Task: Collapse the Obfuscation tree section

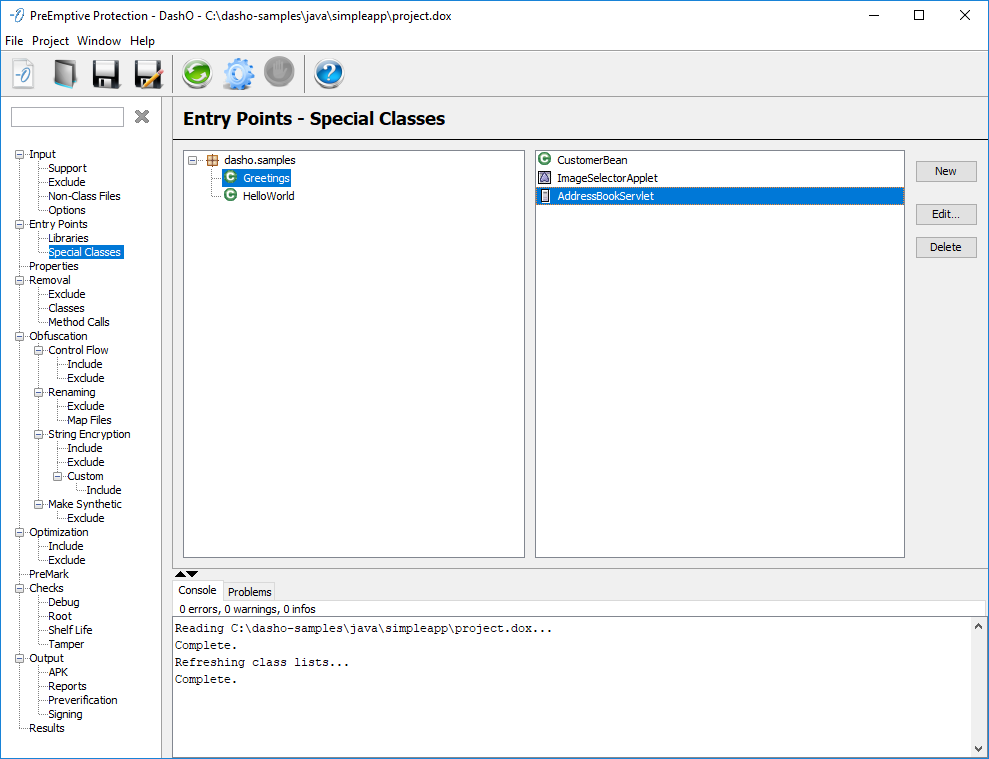Action: (19, 336)
